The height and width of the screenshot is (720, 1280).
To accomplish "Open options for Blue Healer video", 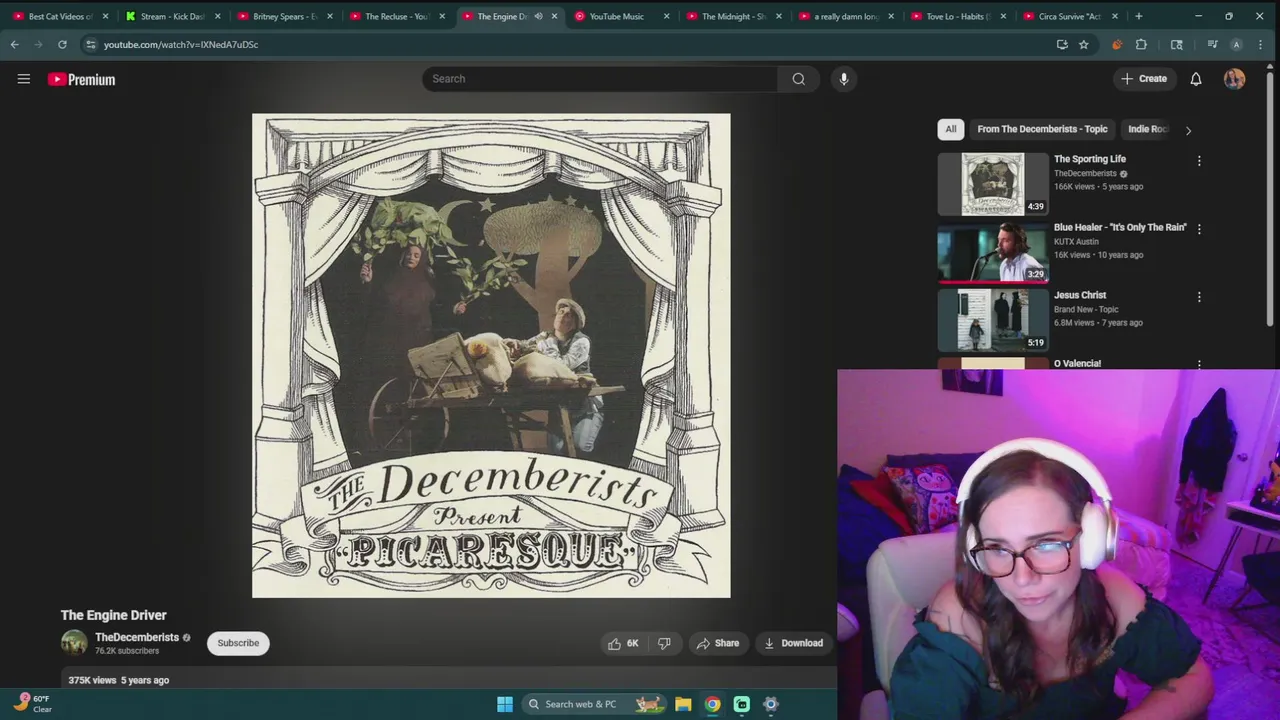I will click(x=1199, y=229).
